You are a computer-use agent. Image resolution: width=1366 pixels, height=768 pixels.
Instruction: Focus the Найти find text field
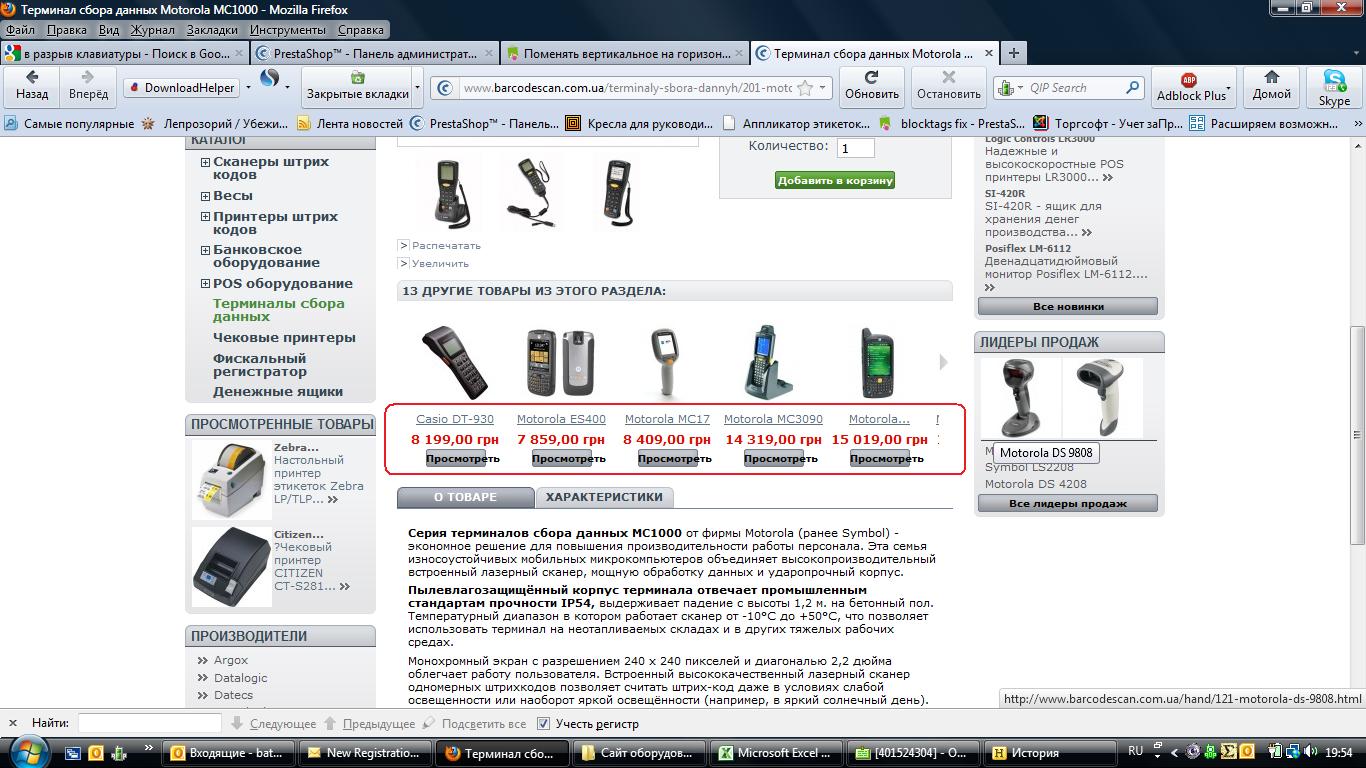point(149,723)
